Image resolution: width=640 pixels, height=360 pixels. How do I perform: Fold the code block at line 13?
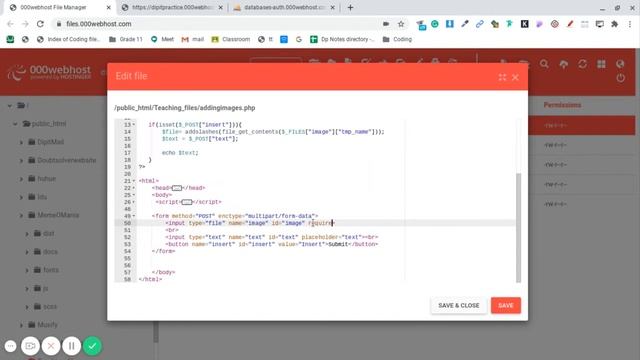point(134,124)
